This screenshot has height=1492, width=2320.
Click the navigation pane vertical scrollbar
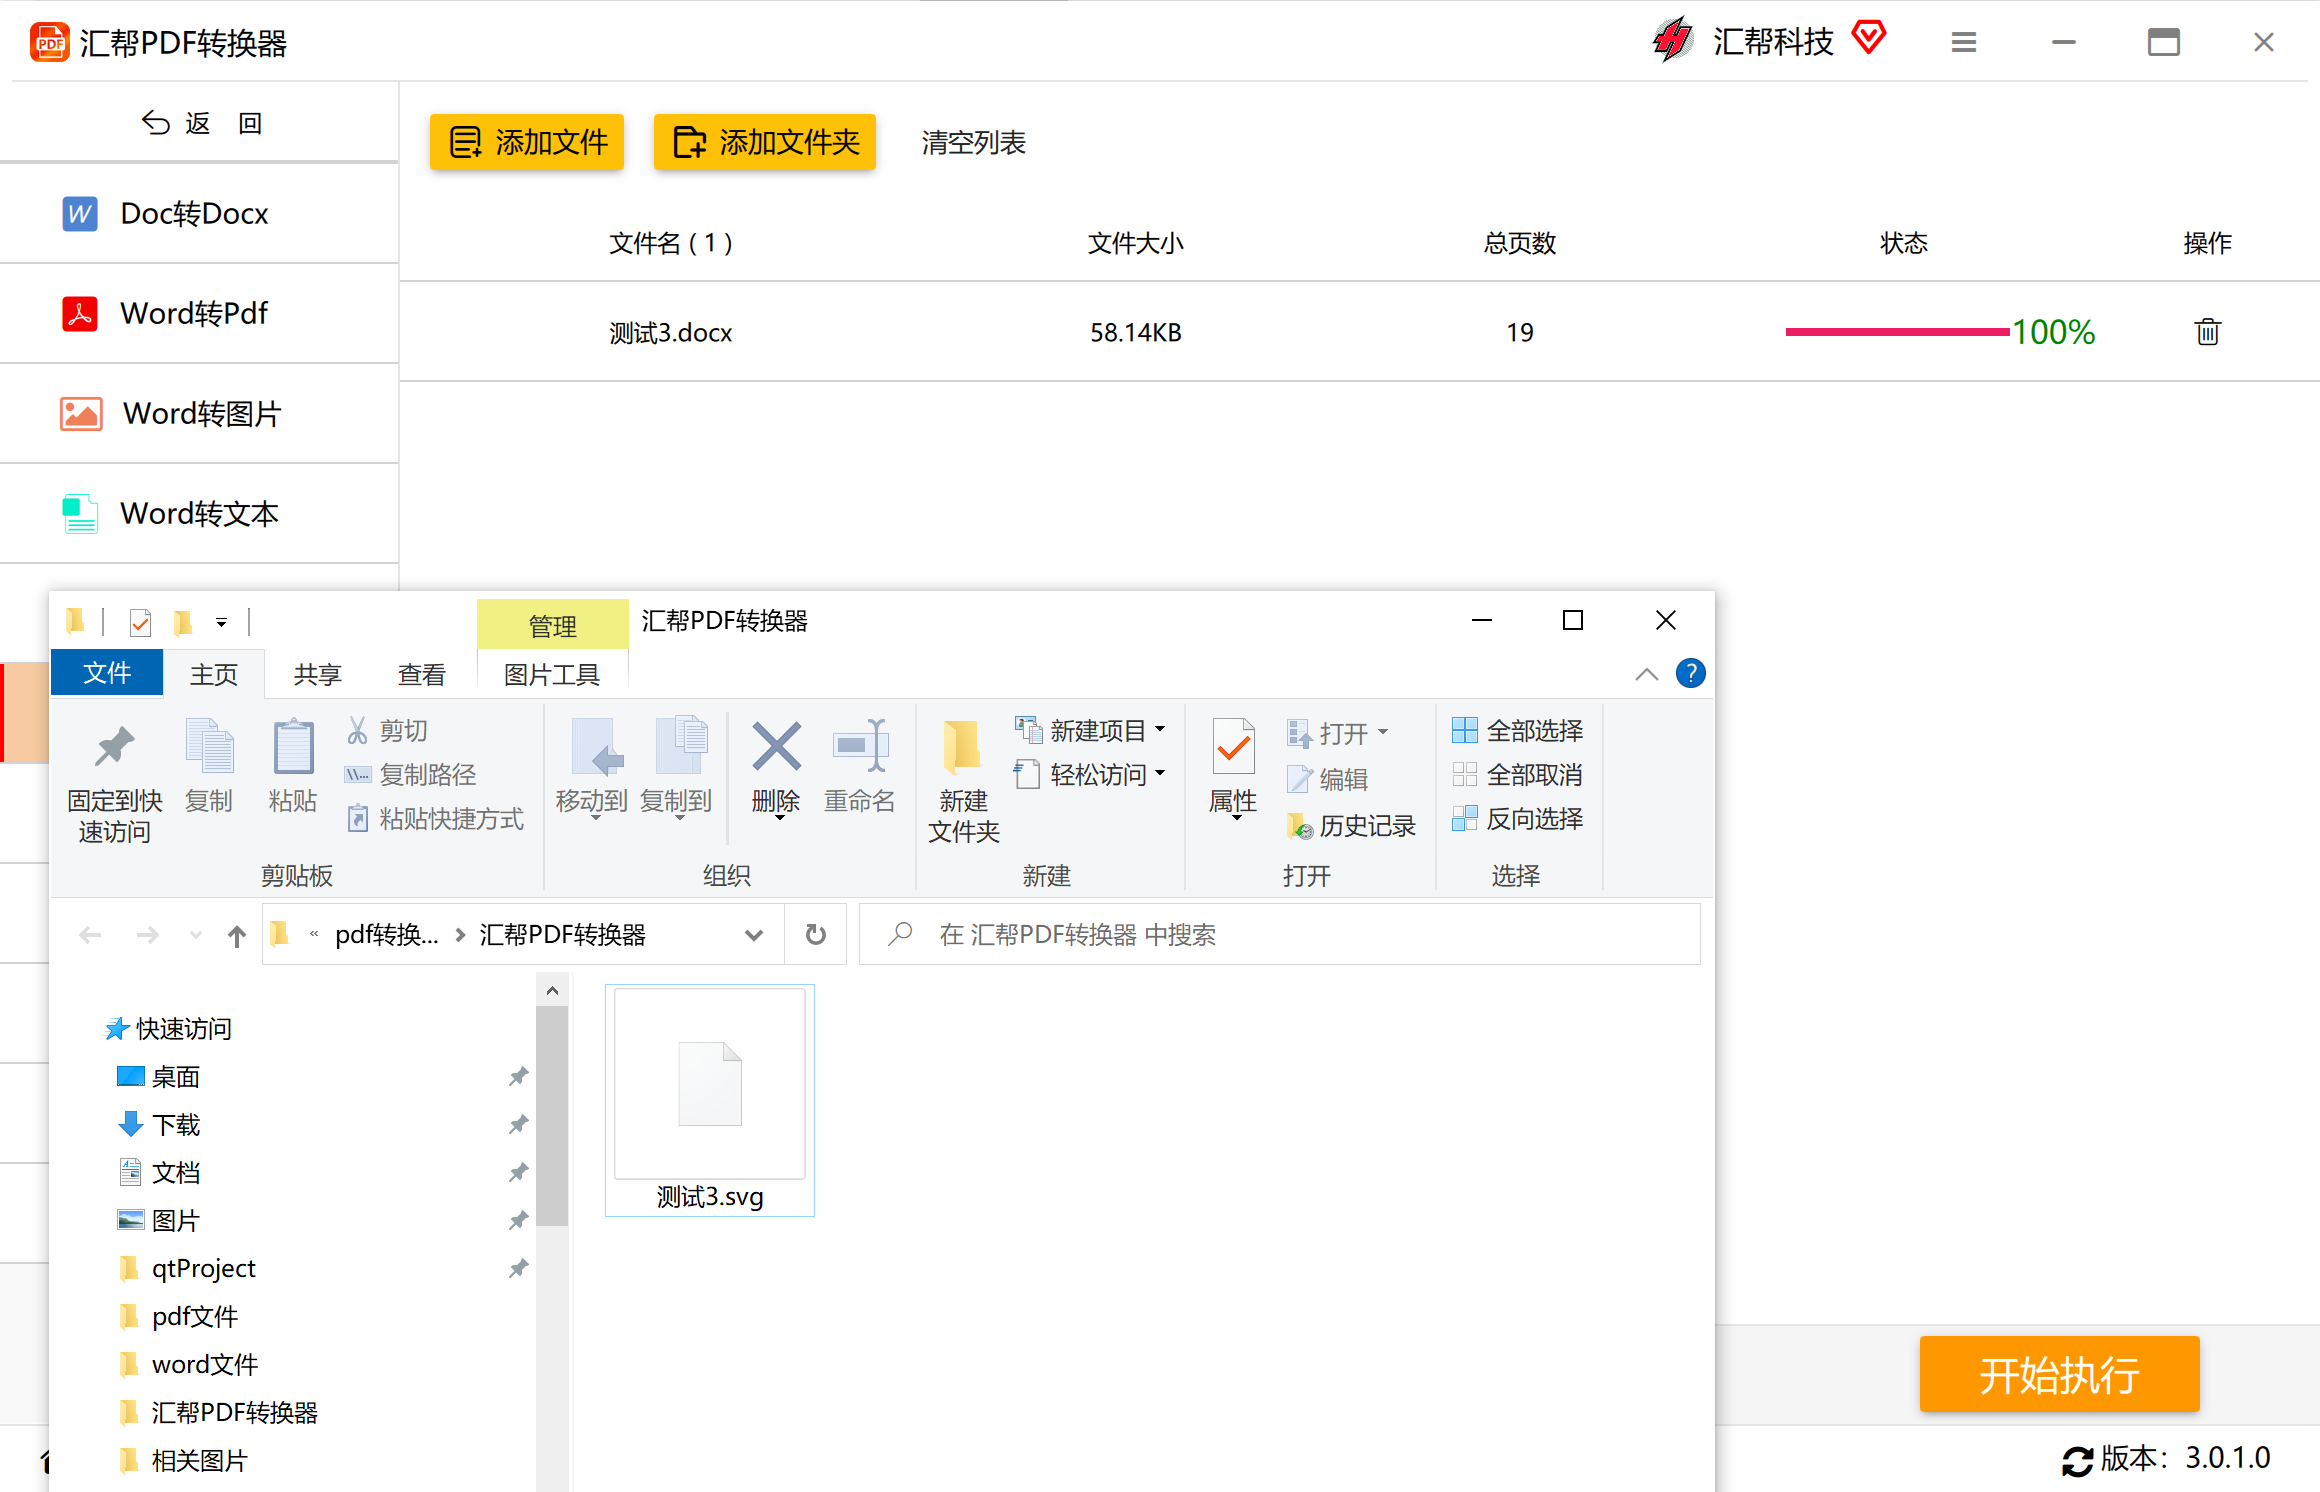[552, 1115]
